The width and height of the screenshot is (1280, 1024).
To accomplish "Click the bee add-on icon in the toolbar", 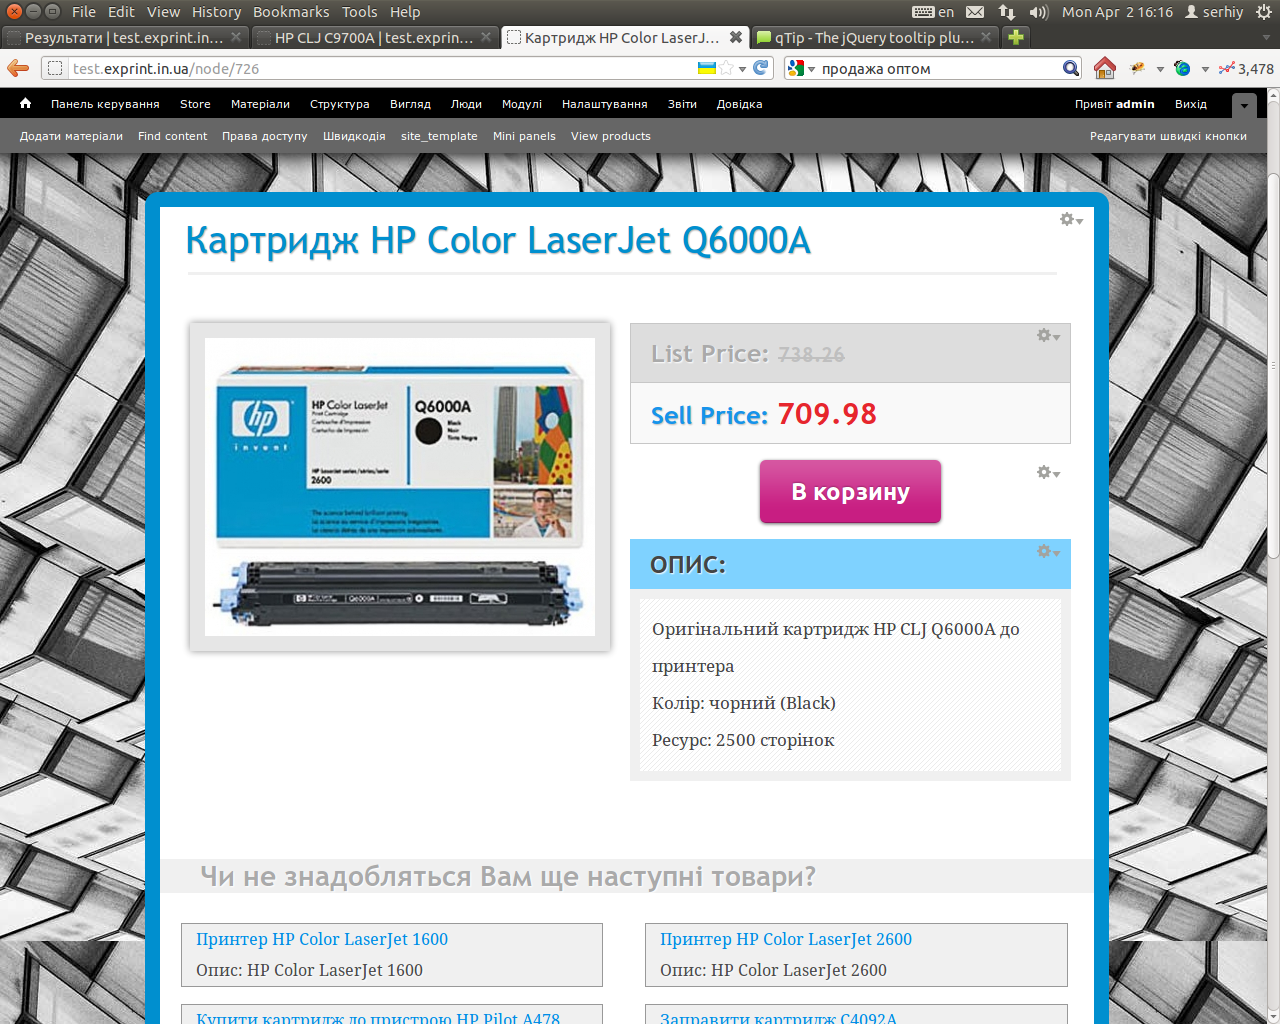I will click(x=1137, y=68).
